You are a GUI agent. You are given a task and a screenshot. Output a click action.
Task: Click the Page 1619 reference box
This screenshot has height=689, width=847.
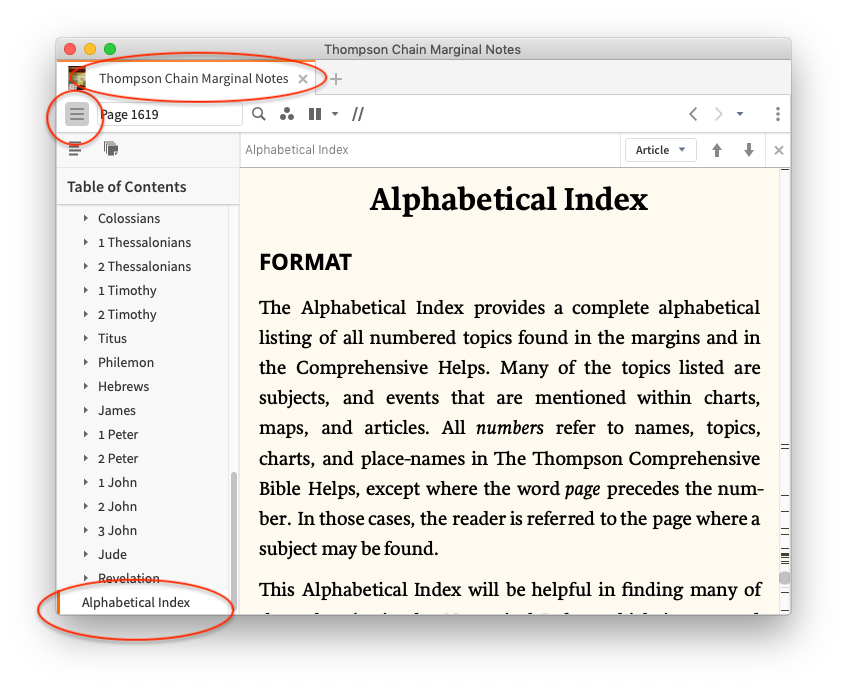(170, 114)
